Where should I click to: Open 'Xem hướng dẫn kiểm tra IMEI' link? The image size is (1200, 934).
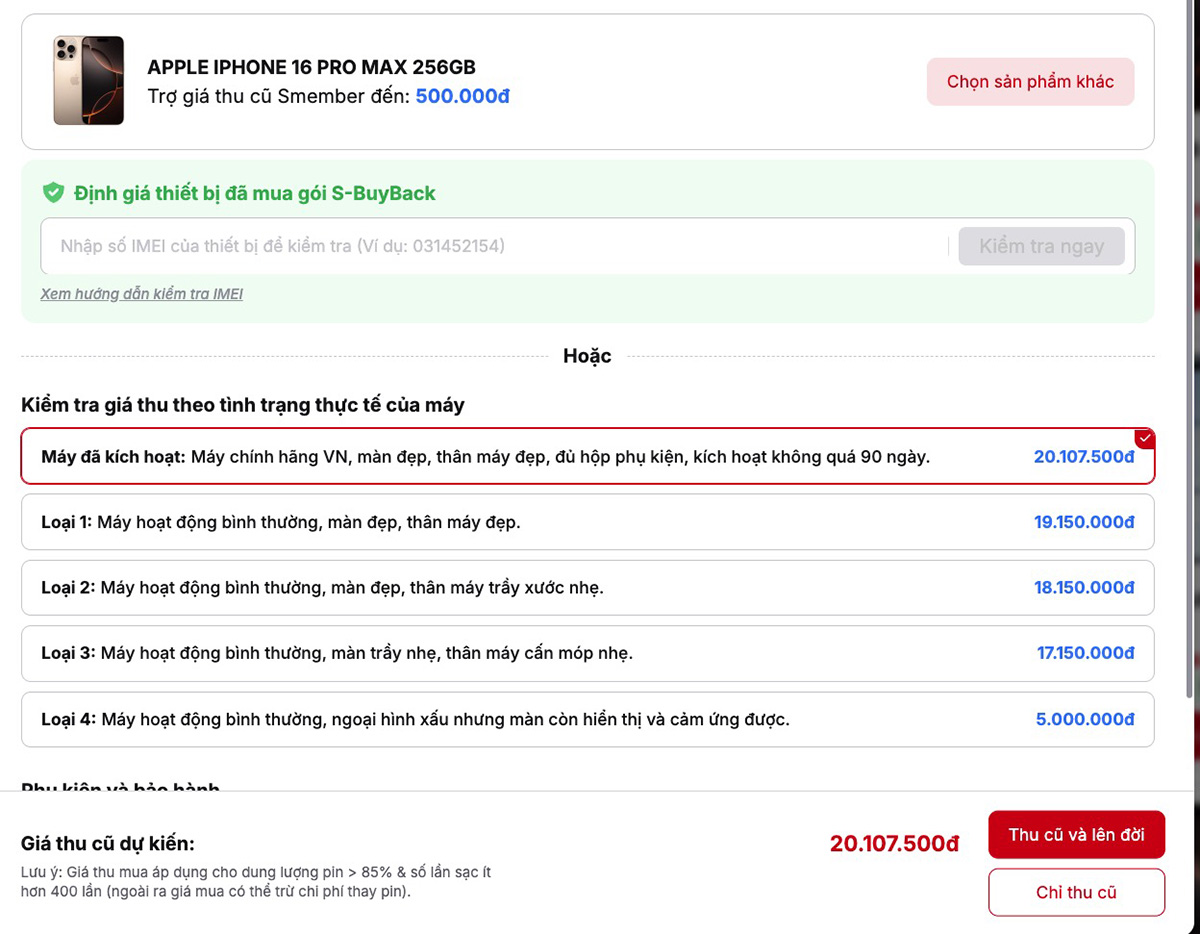click(x=141, y=294)
